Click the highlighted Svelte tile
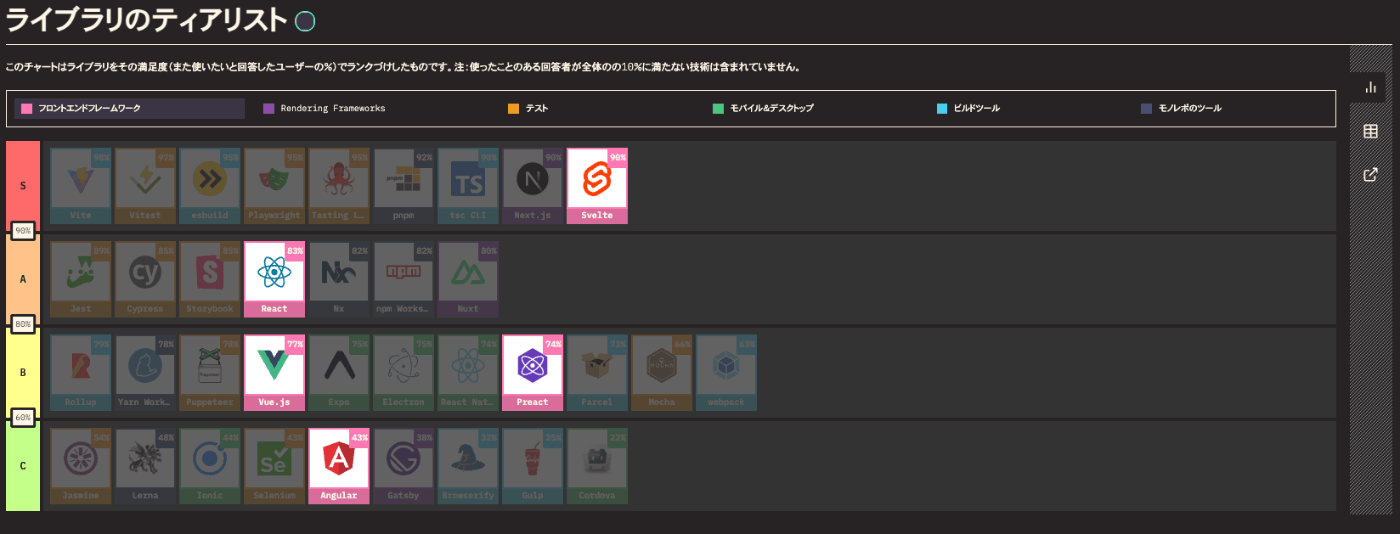1400x534 pixels. pyautogui.click(x=597, y=186)
